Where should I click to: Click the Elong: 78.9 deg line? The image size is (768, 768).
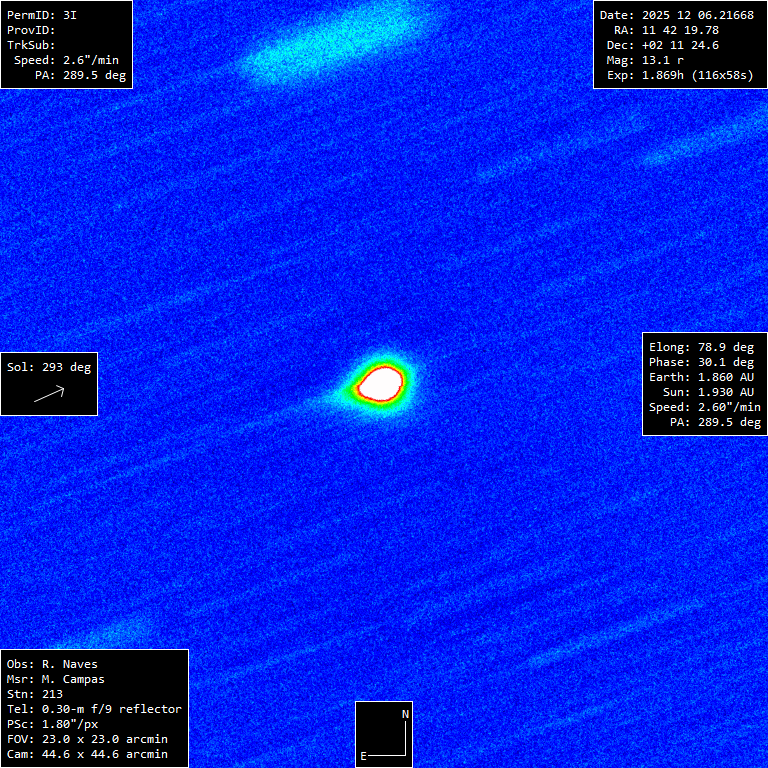[701, 347]
